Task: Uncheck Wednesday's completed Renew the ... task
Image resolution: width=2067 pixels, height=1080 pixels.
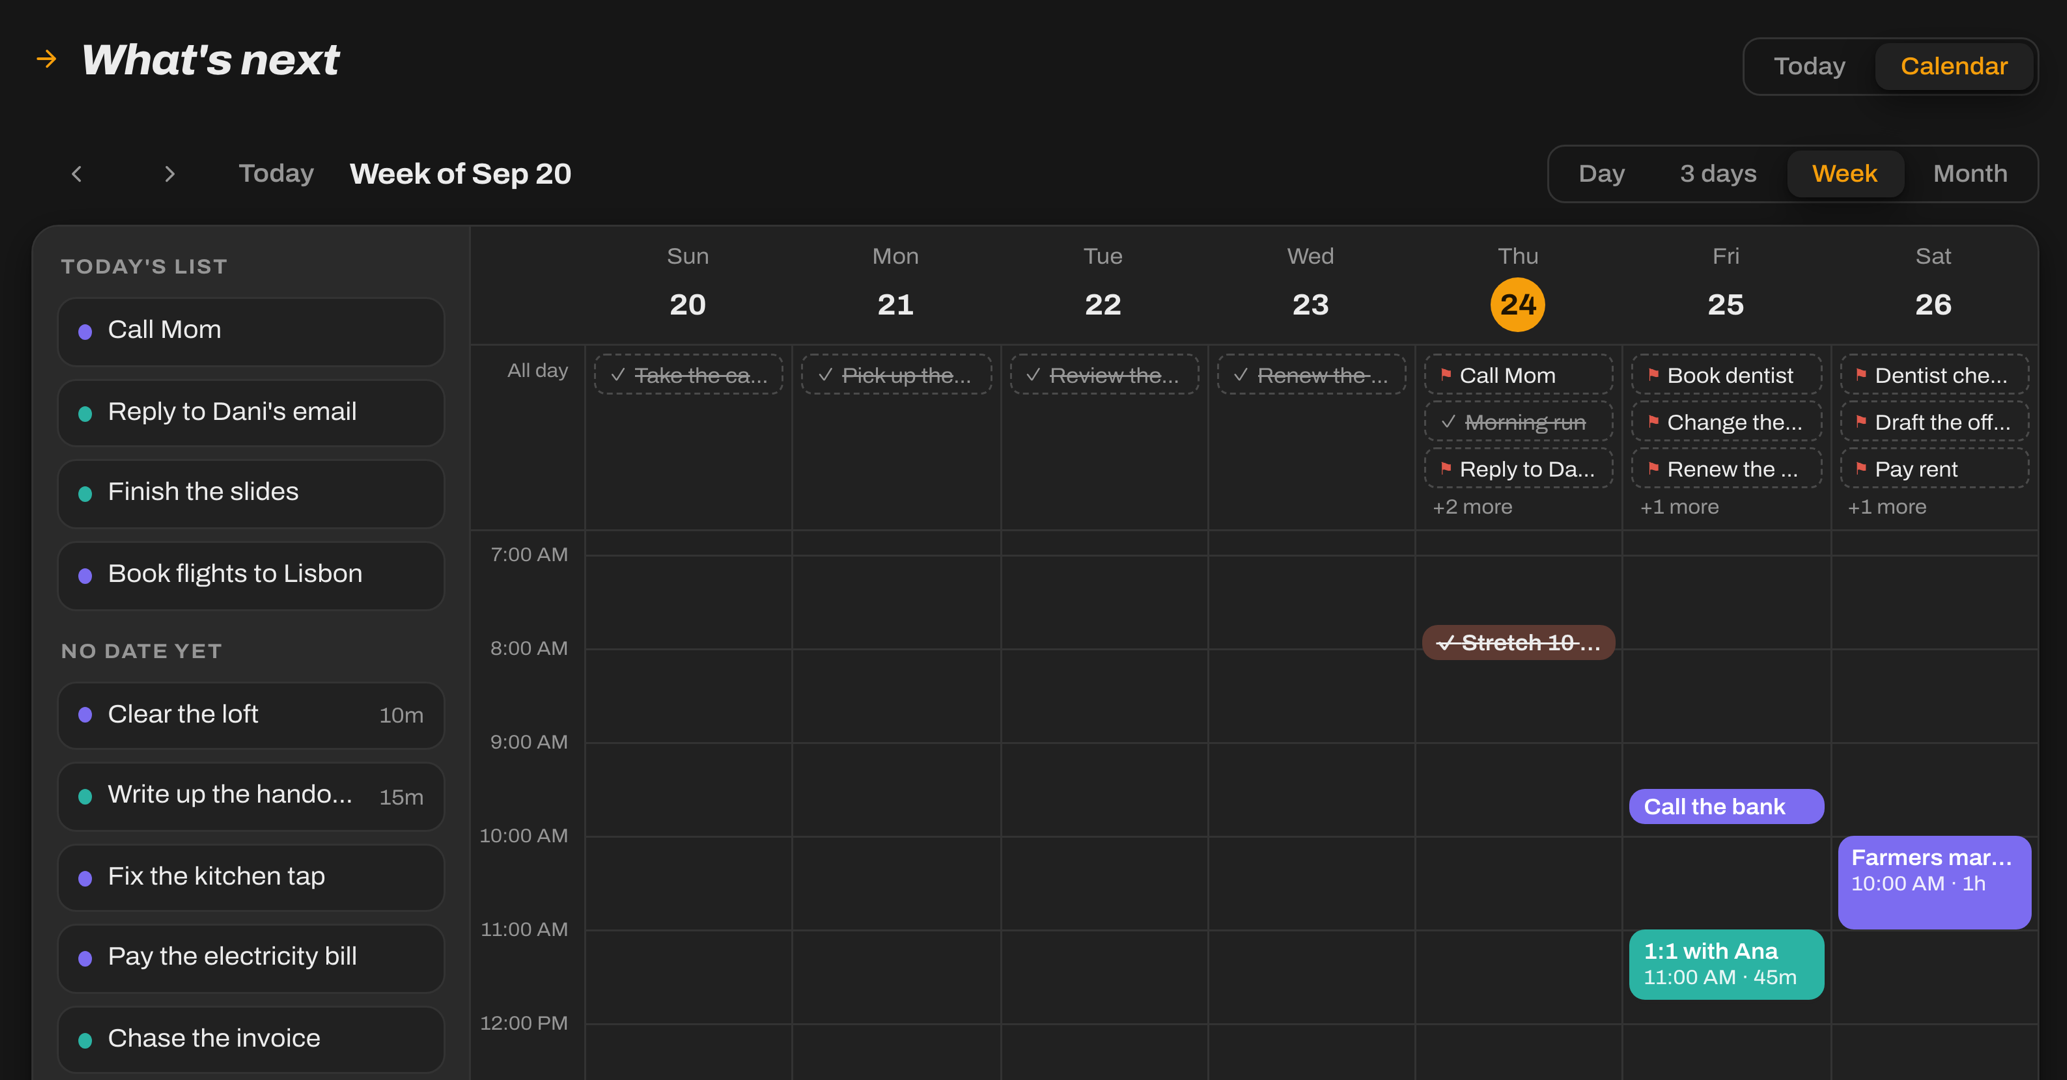Action: tap(1241, 375)
